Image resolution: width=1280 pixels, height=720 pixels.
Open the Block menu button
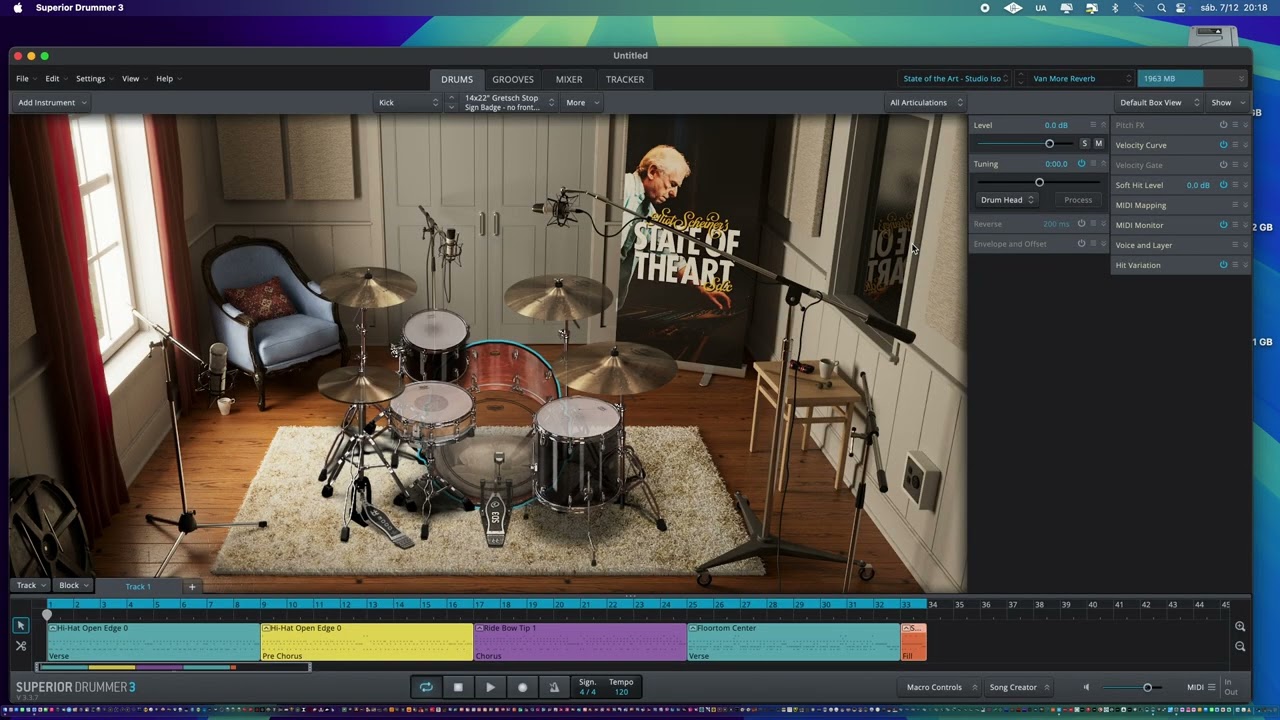click(73, 585)
